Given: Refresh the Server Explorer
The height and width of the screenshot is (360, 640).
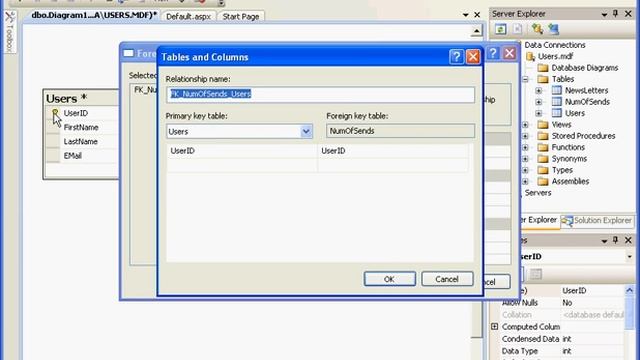Looking at the screenshot, I should [x=500, y=29].
